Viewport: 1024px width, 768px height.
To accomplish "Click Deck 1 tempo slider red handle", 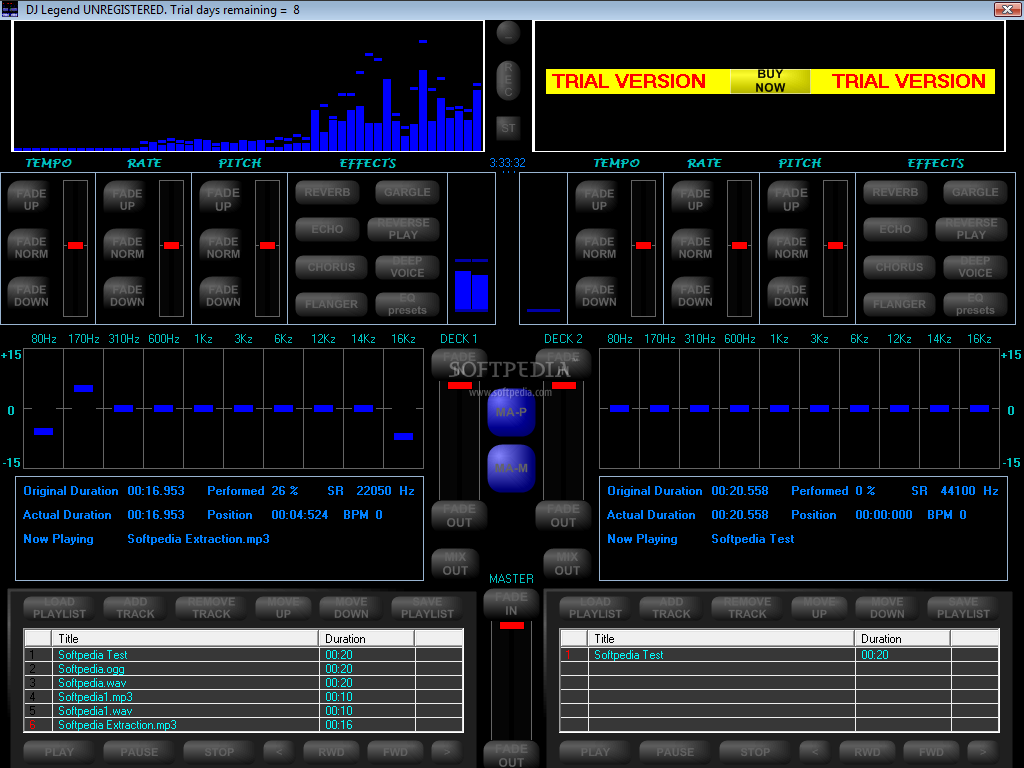I will pos(76,246).
